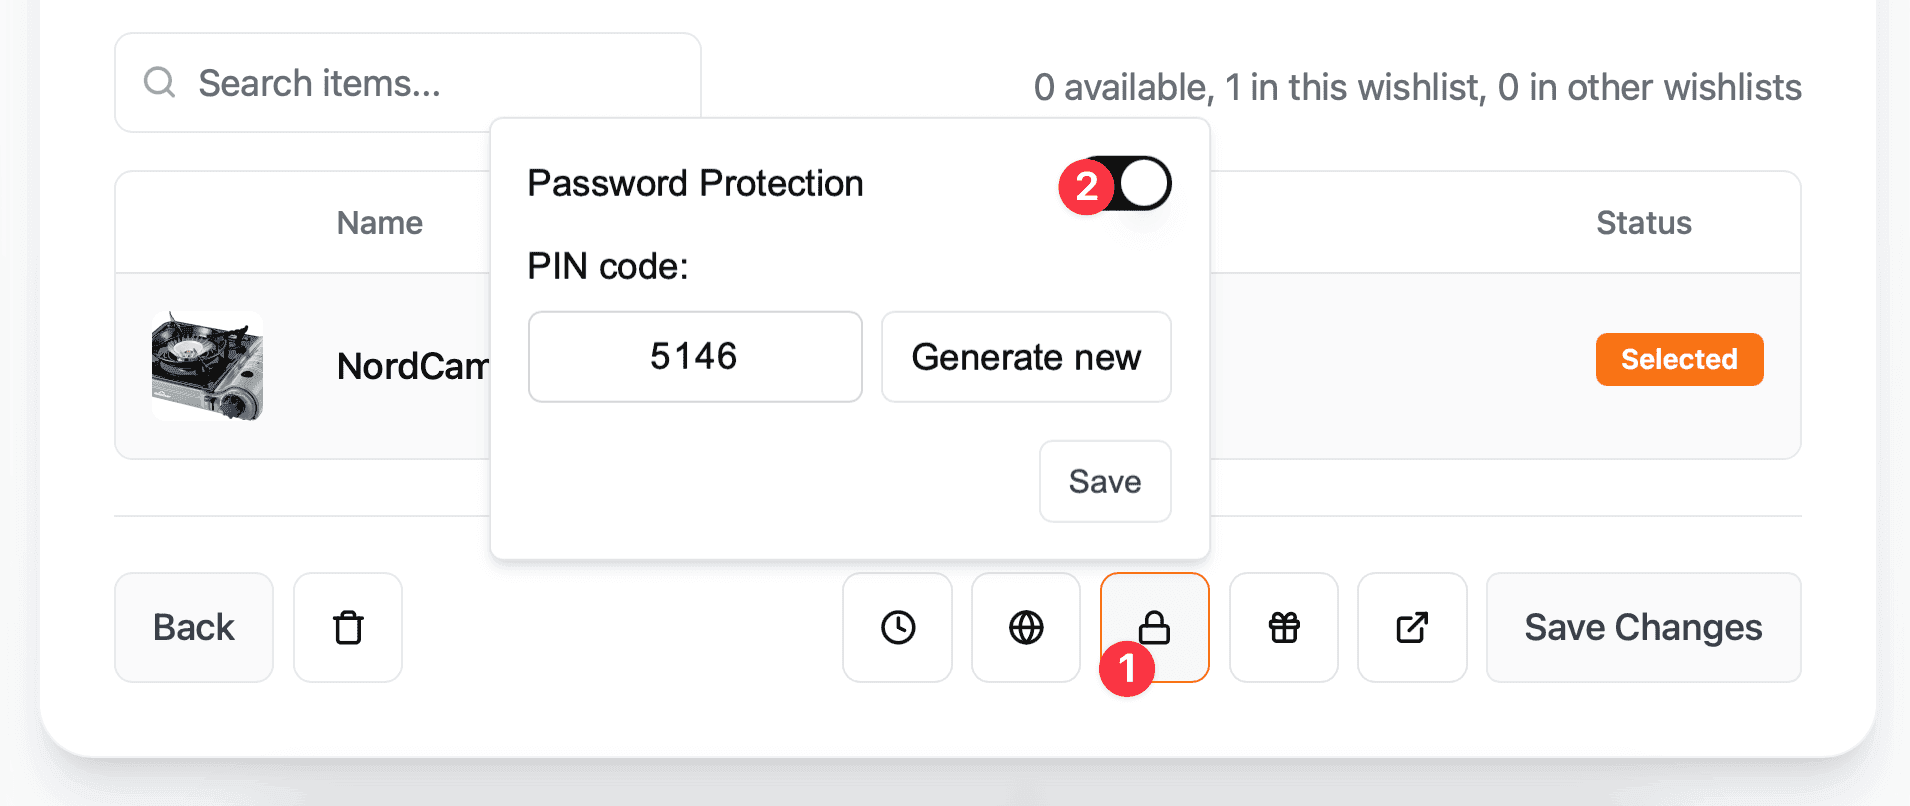
Task: Toggle the Password Protection switch
Action: pos(1130,184)
